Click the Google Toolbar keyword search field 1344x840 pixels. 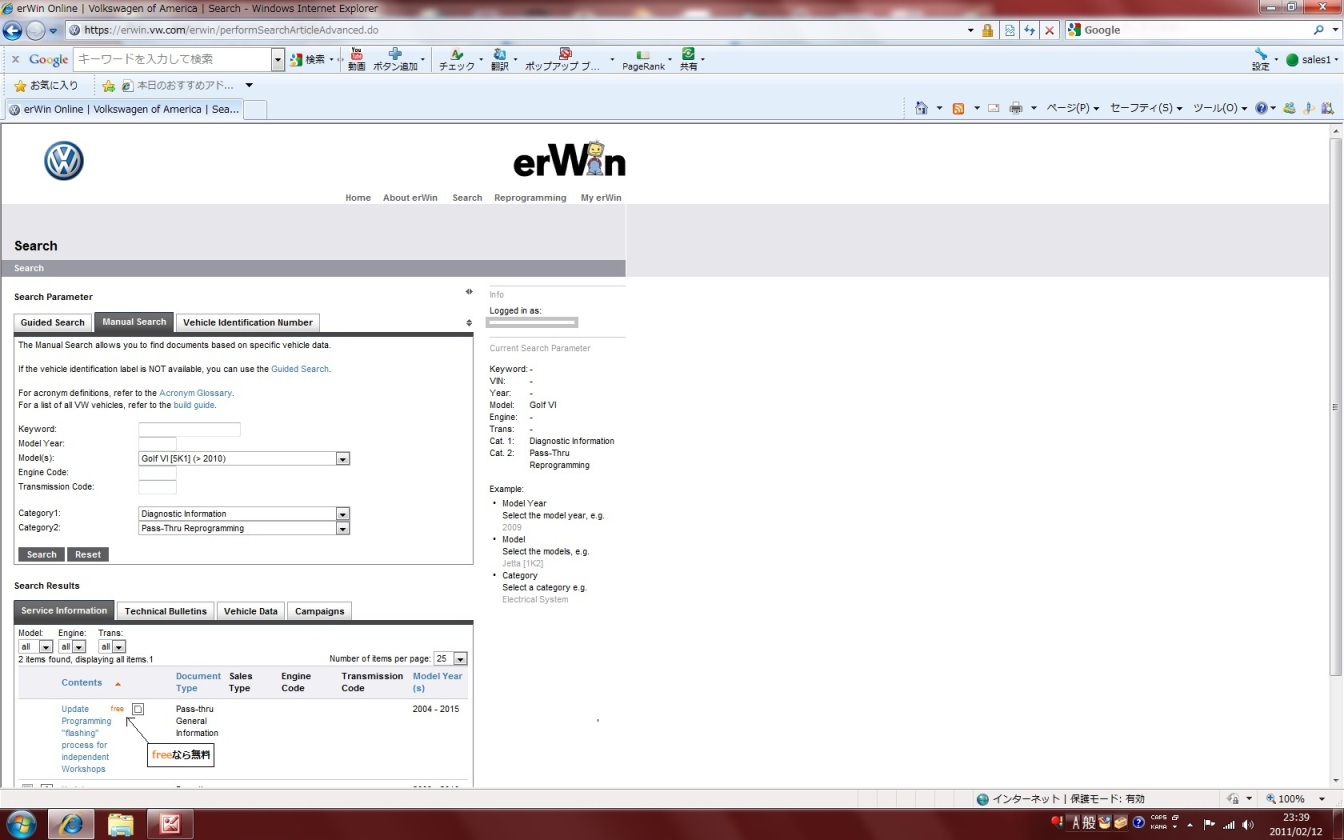coord(173,60)
